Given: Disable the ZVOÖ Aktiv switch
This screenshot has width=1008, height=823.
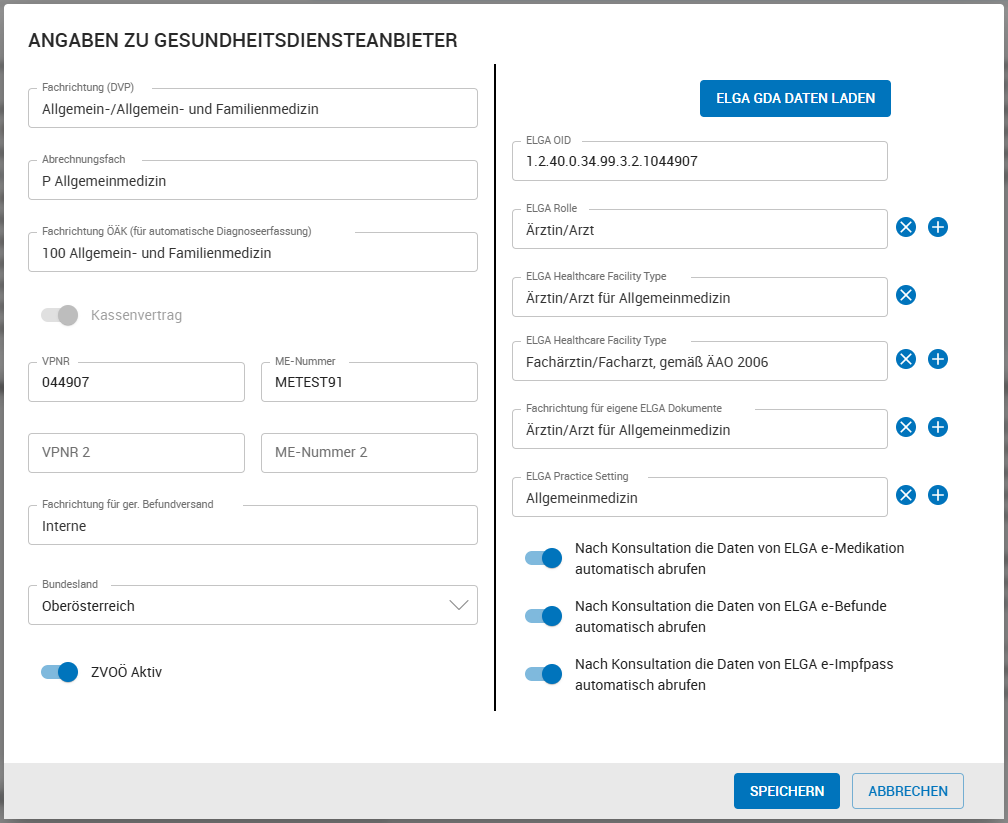Looking at the screenshot, I should pyautogui.click(x=59, y=672).
